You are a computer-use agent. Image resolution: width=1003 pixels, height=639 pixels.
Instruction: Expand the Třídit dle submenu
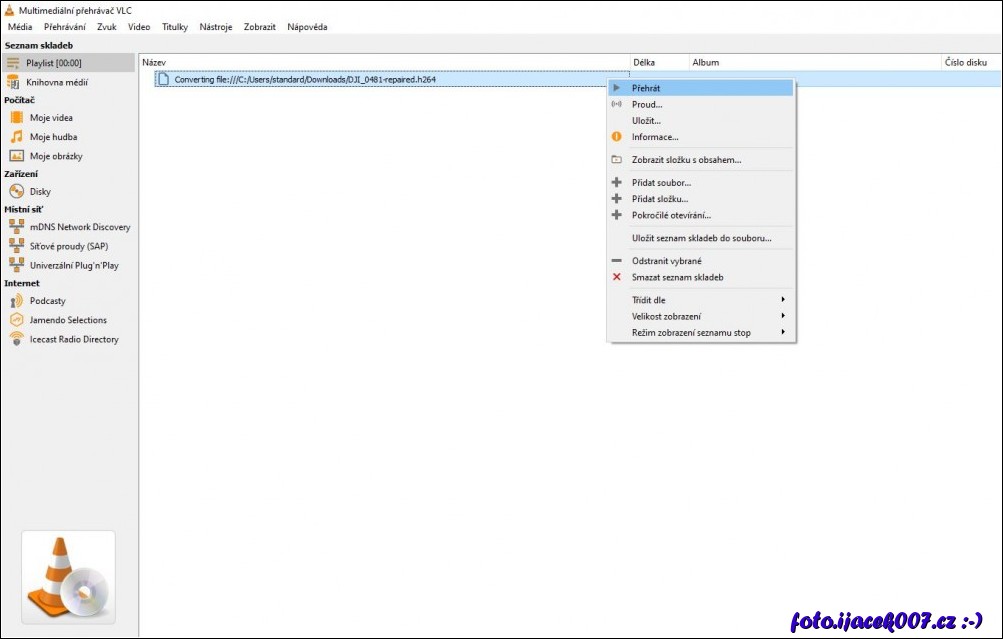coord(701,300)
